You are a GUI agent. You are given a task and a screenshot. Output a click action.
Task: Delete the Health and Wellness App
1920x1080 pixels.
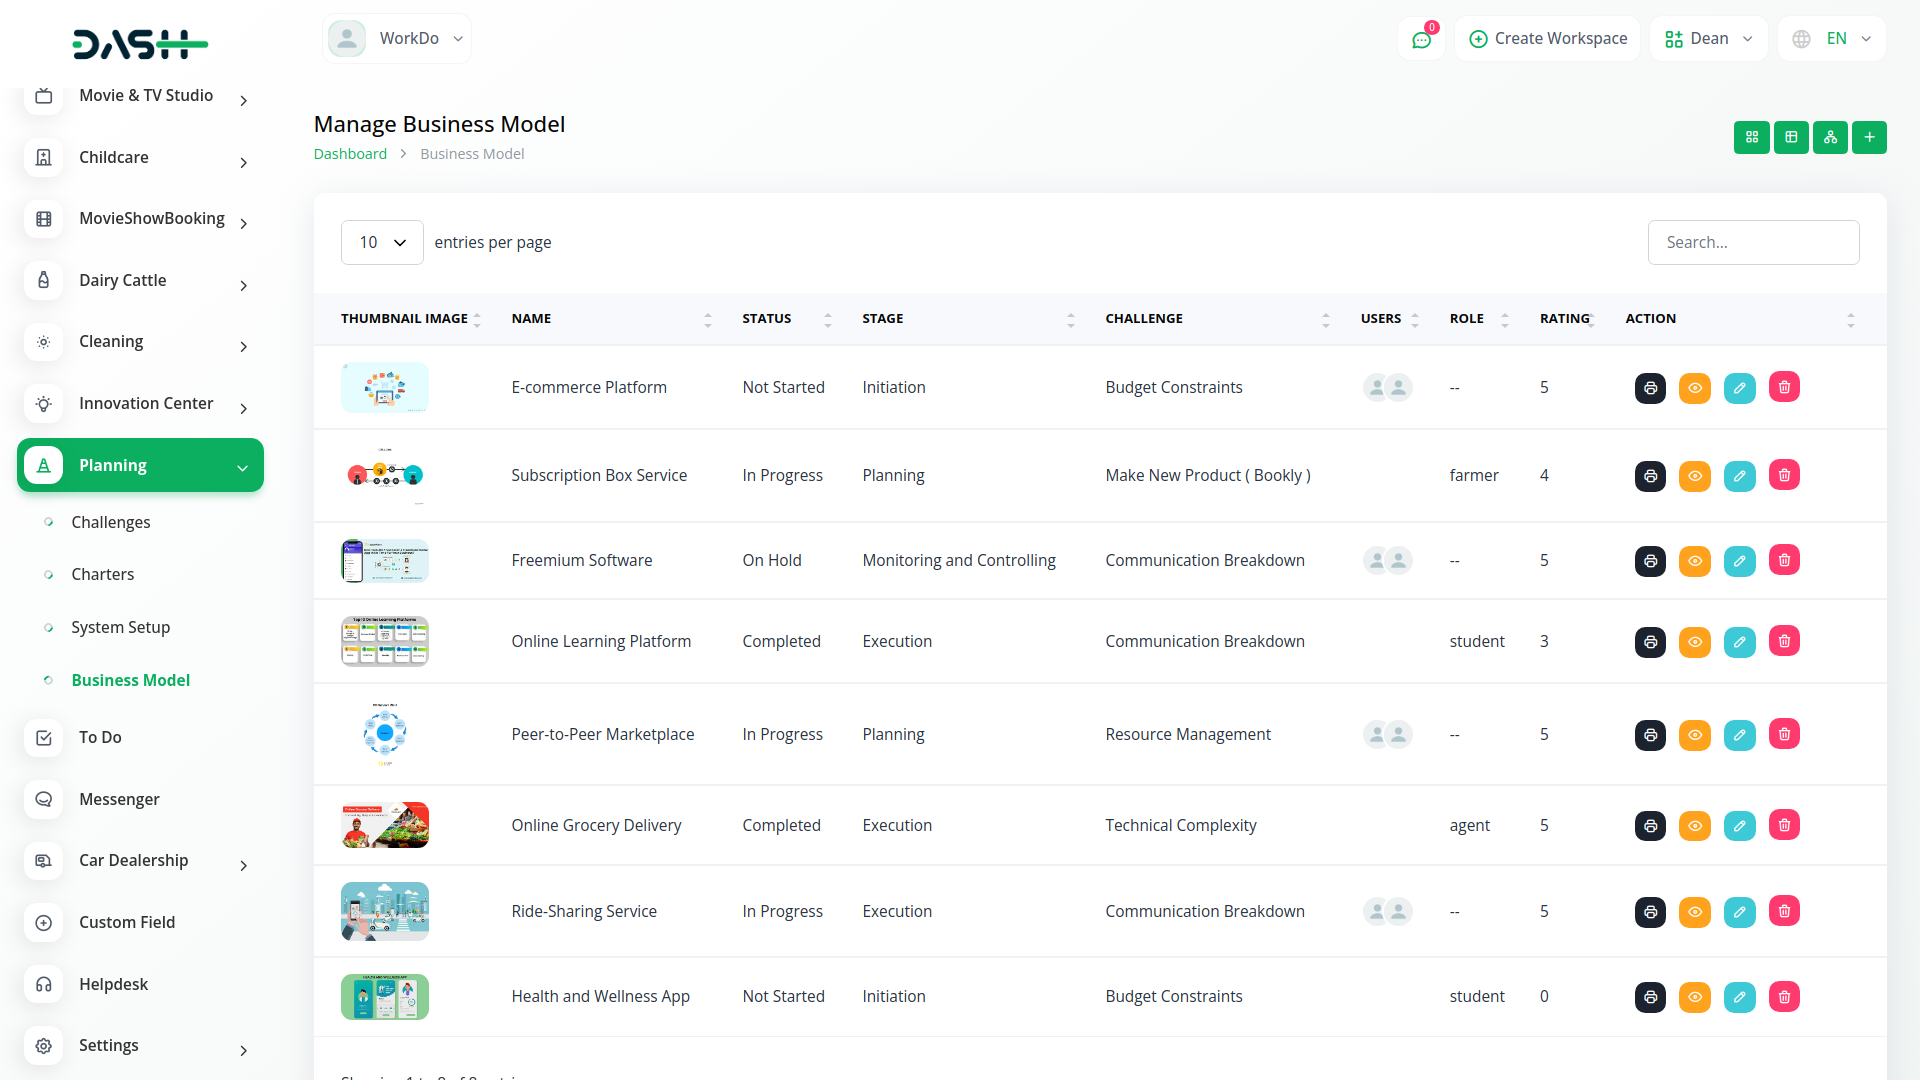1784,996
